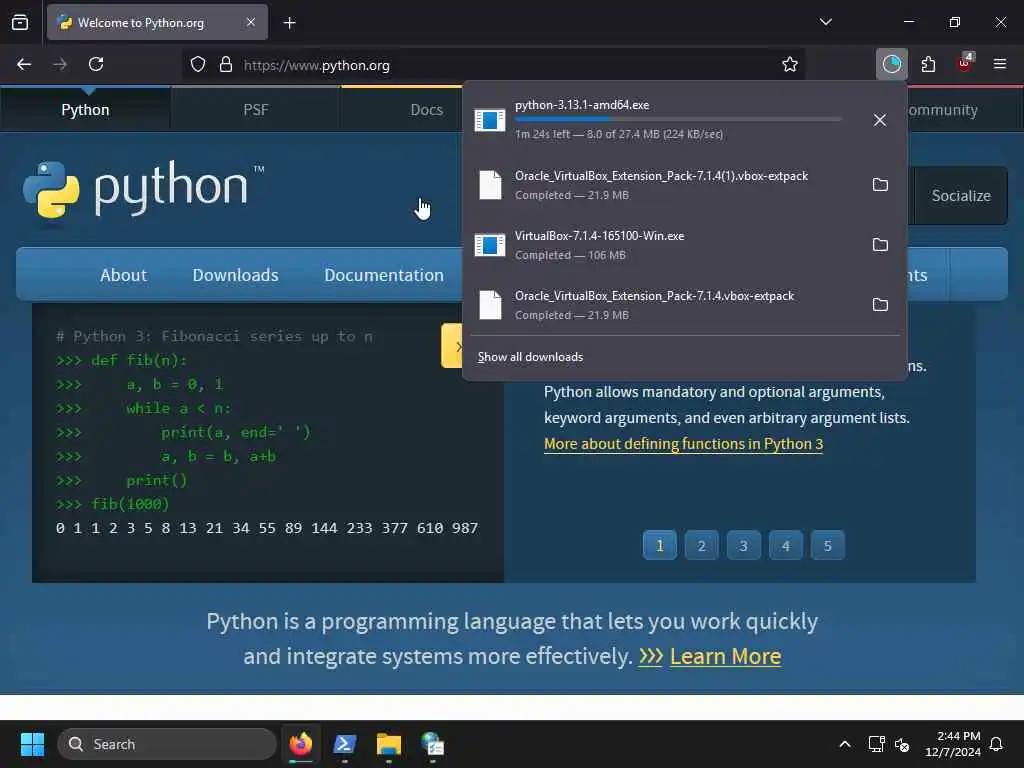Show Extension_Pack-7.1.4(1) in folder
The width and height of the screenshot is (1024, 768).
pyautogui.click(x=880, y=185)
